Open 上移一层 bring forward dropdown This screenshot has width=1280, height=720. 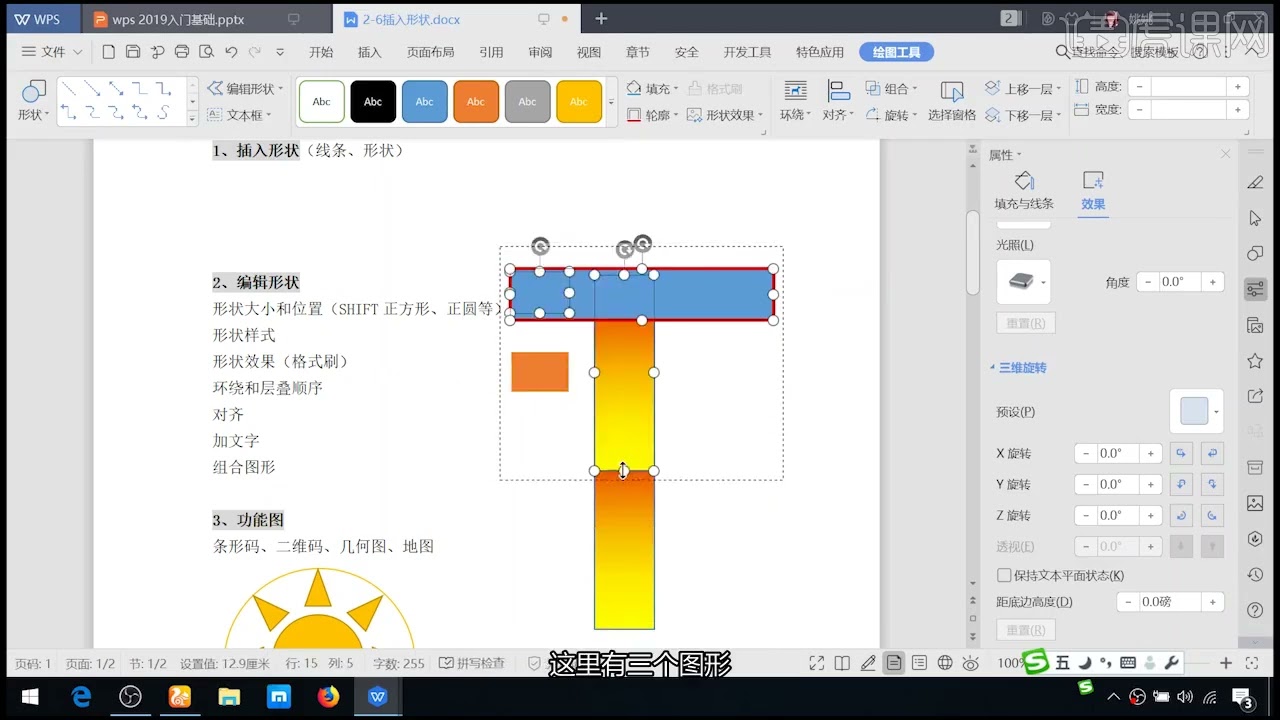coord(1024,88)
